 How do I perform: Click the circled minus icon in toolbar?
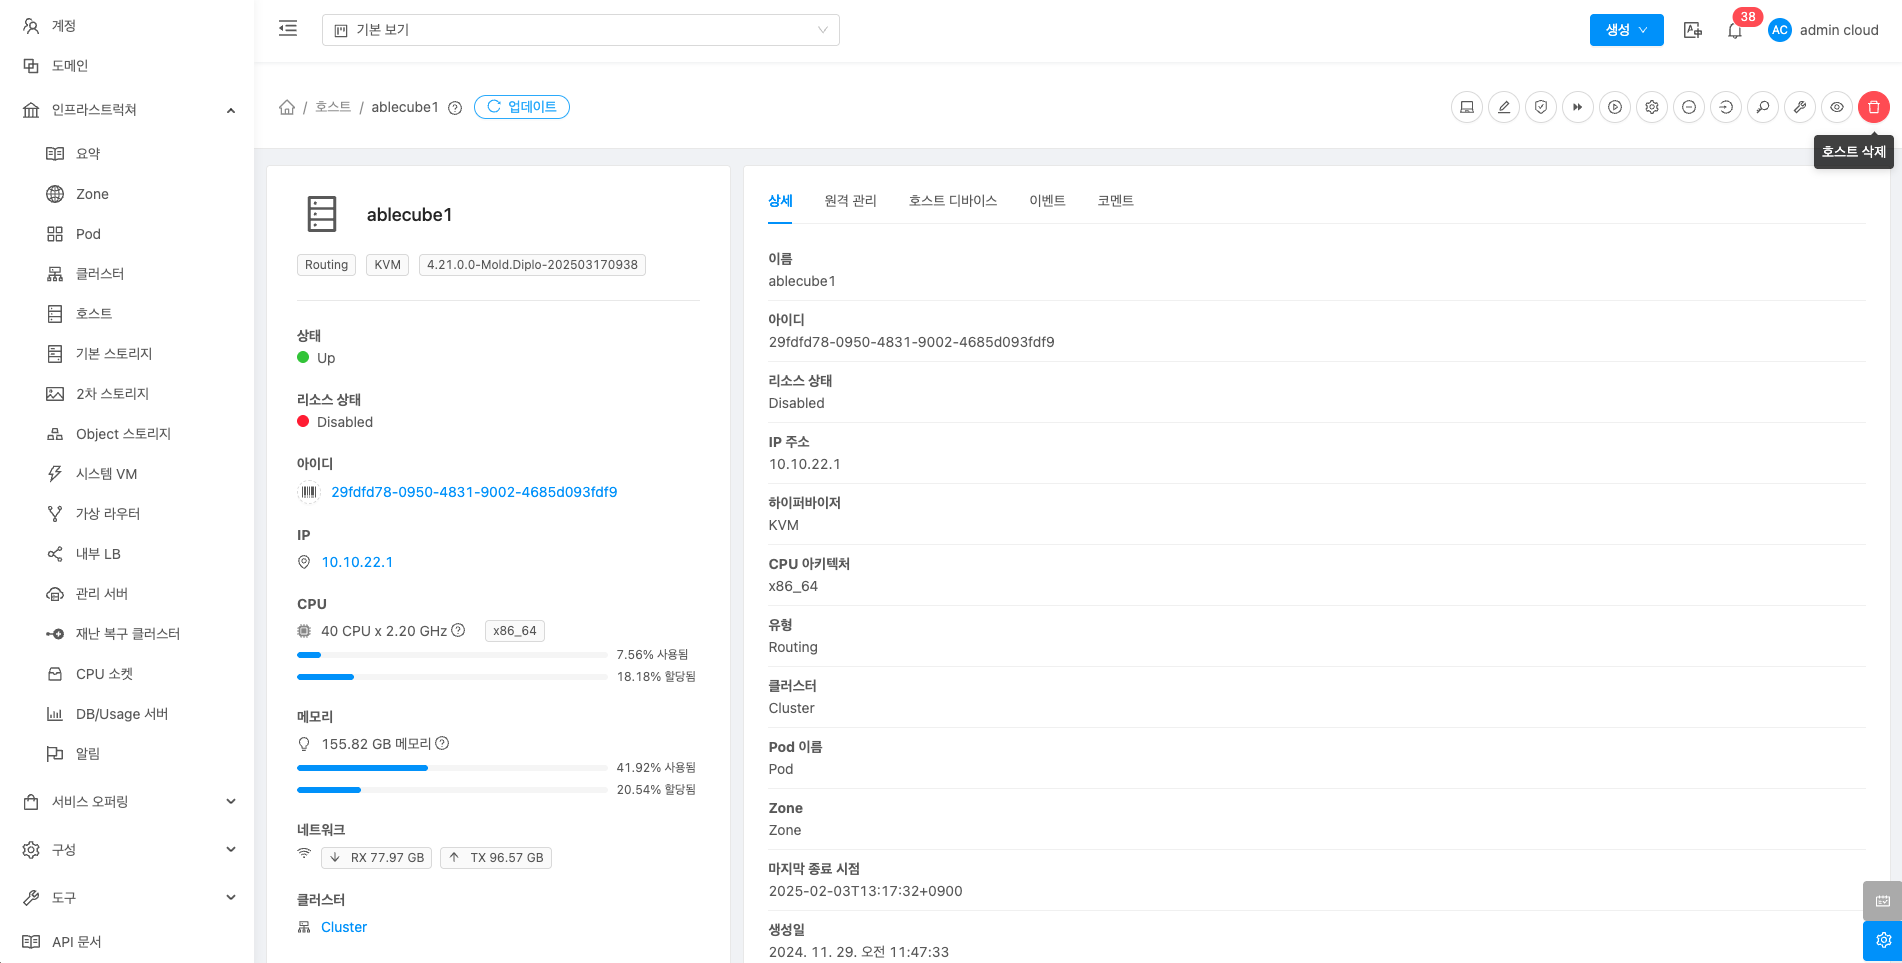[x=1689, y=107]
